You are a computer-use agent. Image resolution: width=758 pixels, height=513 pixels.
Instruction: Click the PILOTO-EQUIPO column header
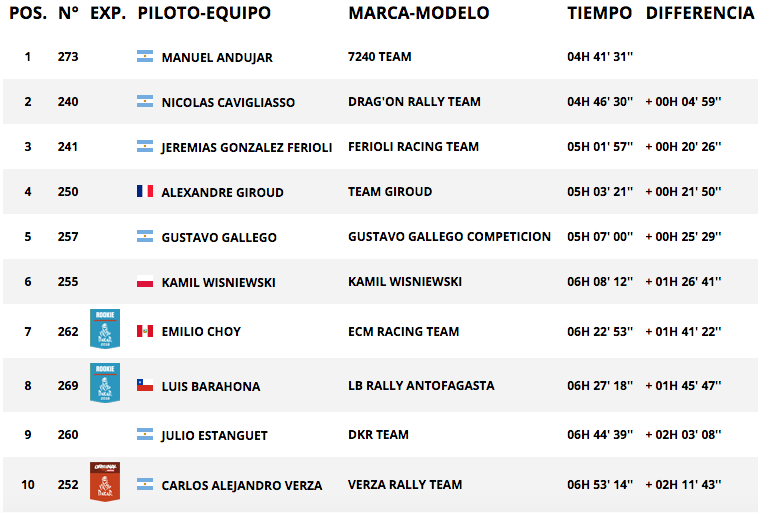point(204,13)
